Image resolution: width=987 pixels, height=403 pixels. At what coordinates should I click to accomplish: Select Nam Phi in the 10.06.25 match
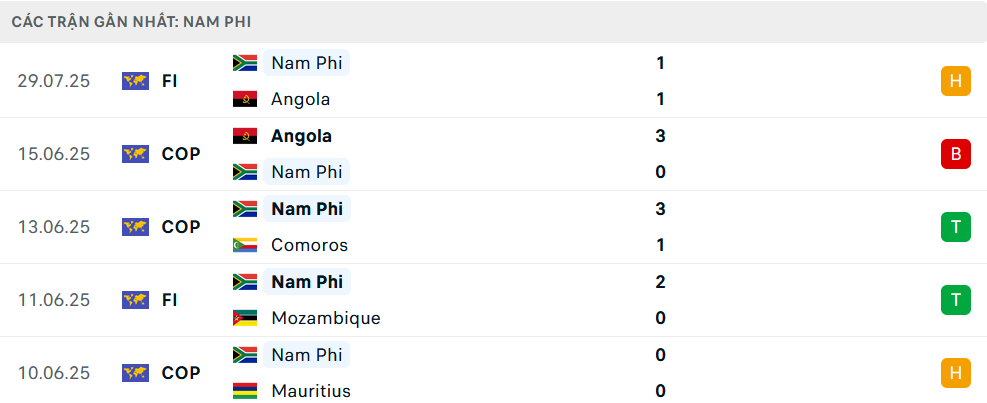click(307, 355)
